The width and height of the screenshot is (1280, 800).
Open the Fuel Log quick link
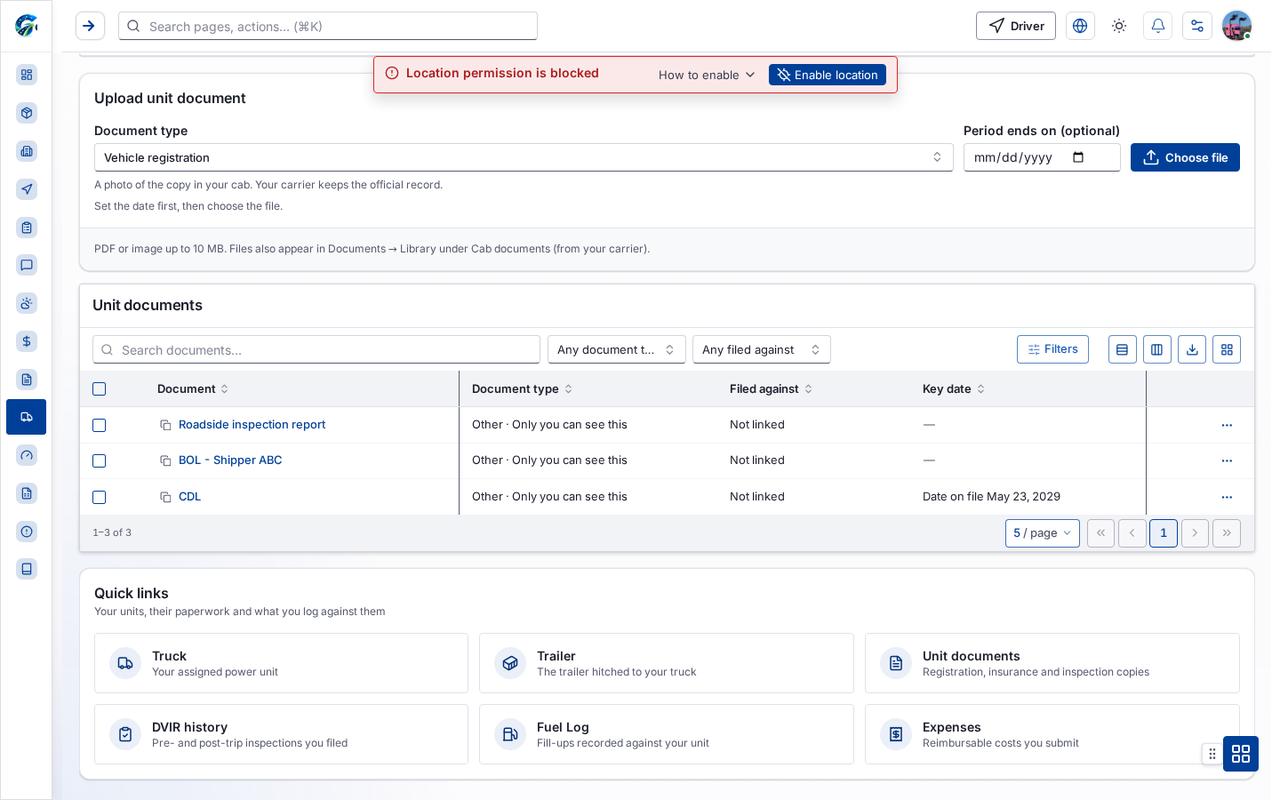[666, 734]
